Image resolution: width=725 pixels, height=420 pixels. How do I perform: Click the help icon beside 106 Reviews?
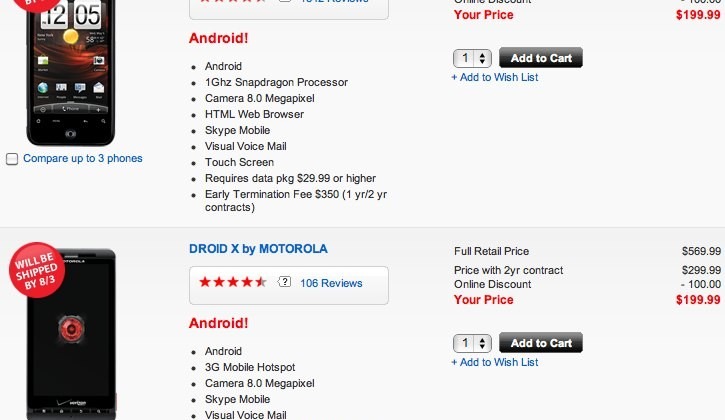[284, 282]
